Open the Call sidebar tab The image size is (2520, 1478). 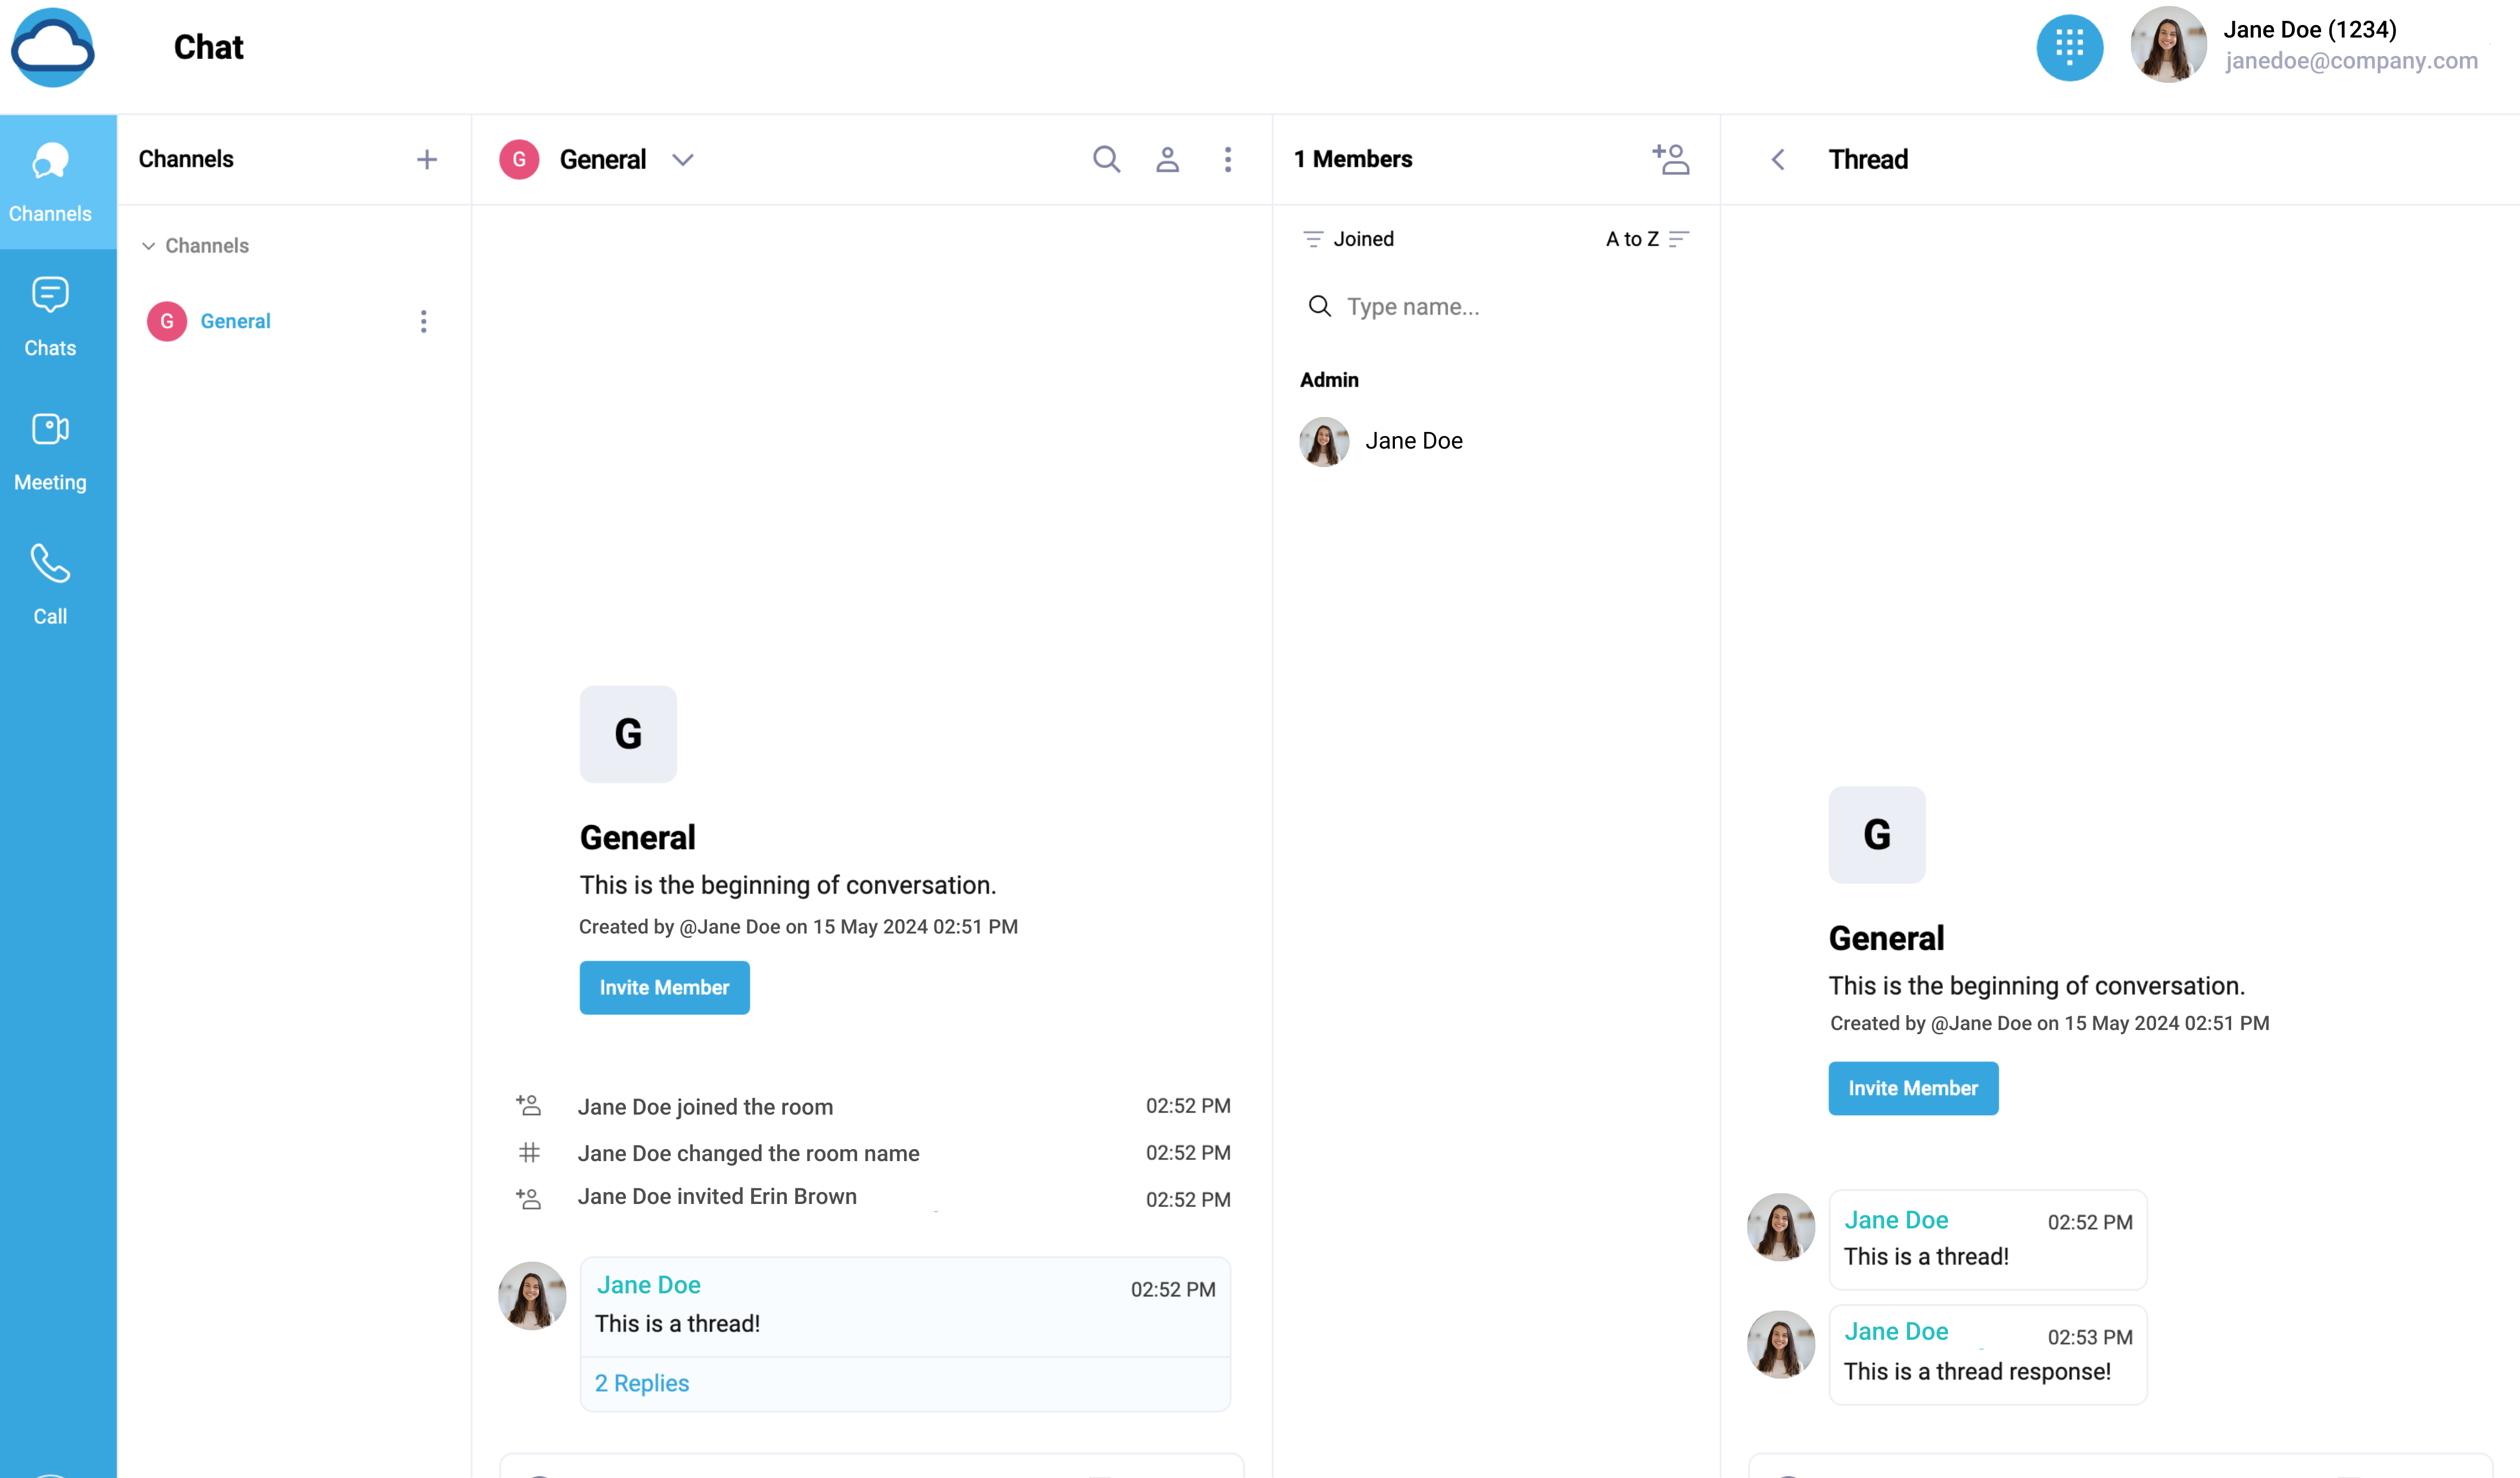(x=50, y=585)
